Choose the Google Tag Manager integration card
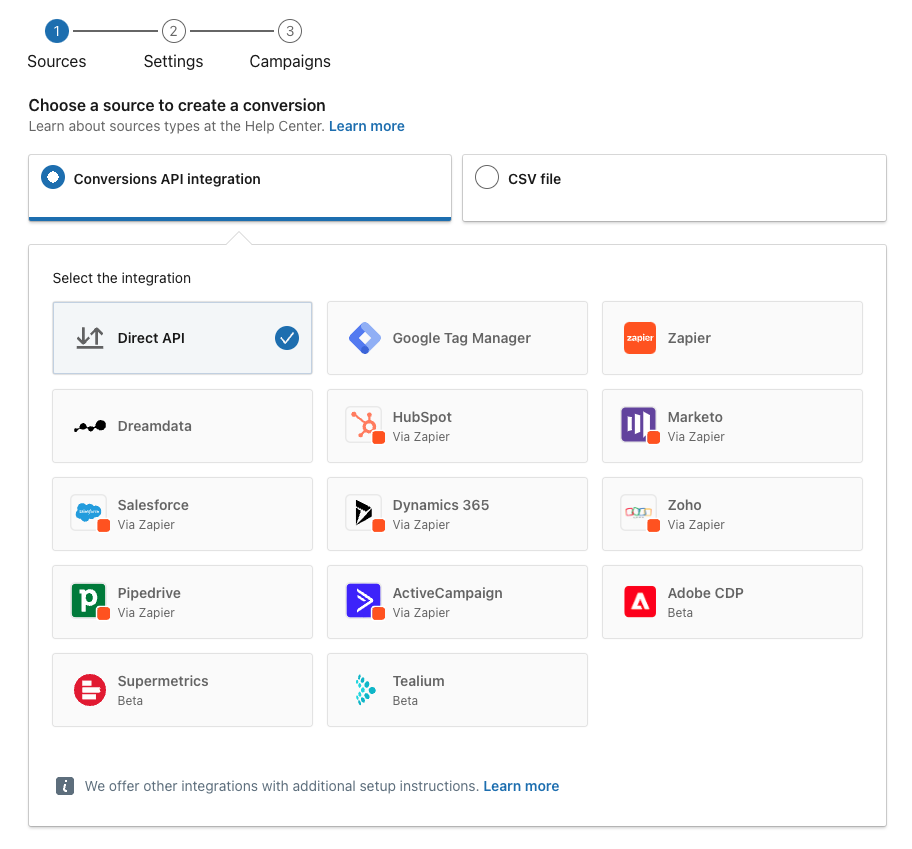Screen dimensions: 912x849 coord(457,338)
